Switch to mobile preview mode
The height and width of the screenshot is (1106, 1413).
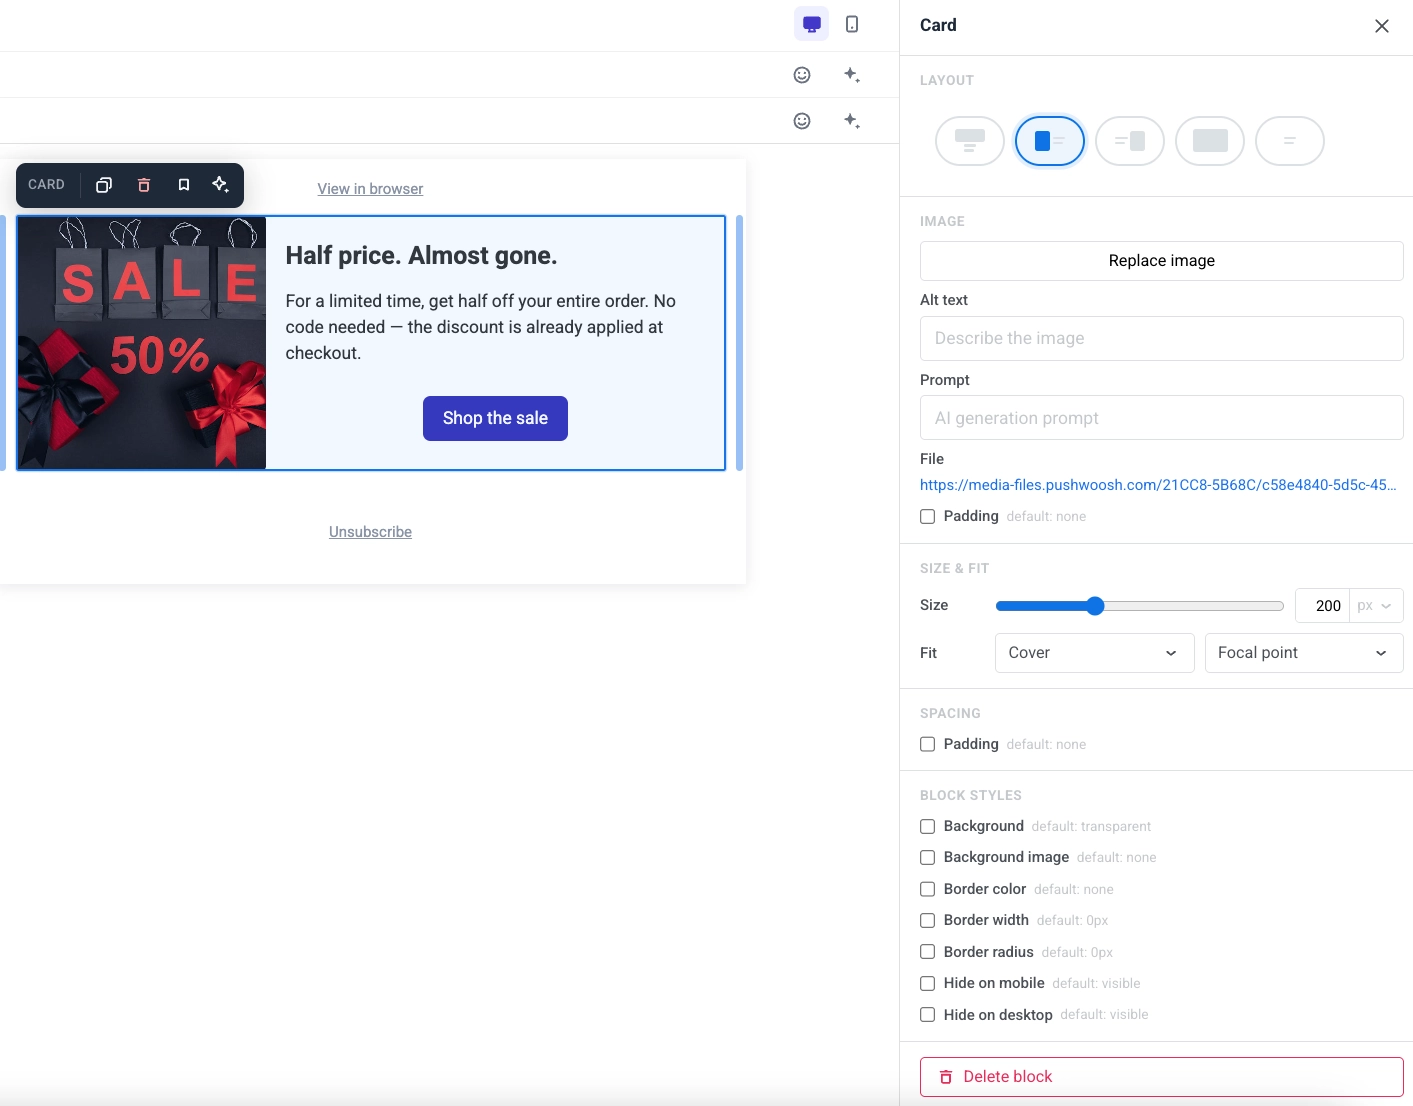[852, 24]
